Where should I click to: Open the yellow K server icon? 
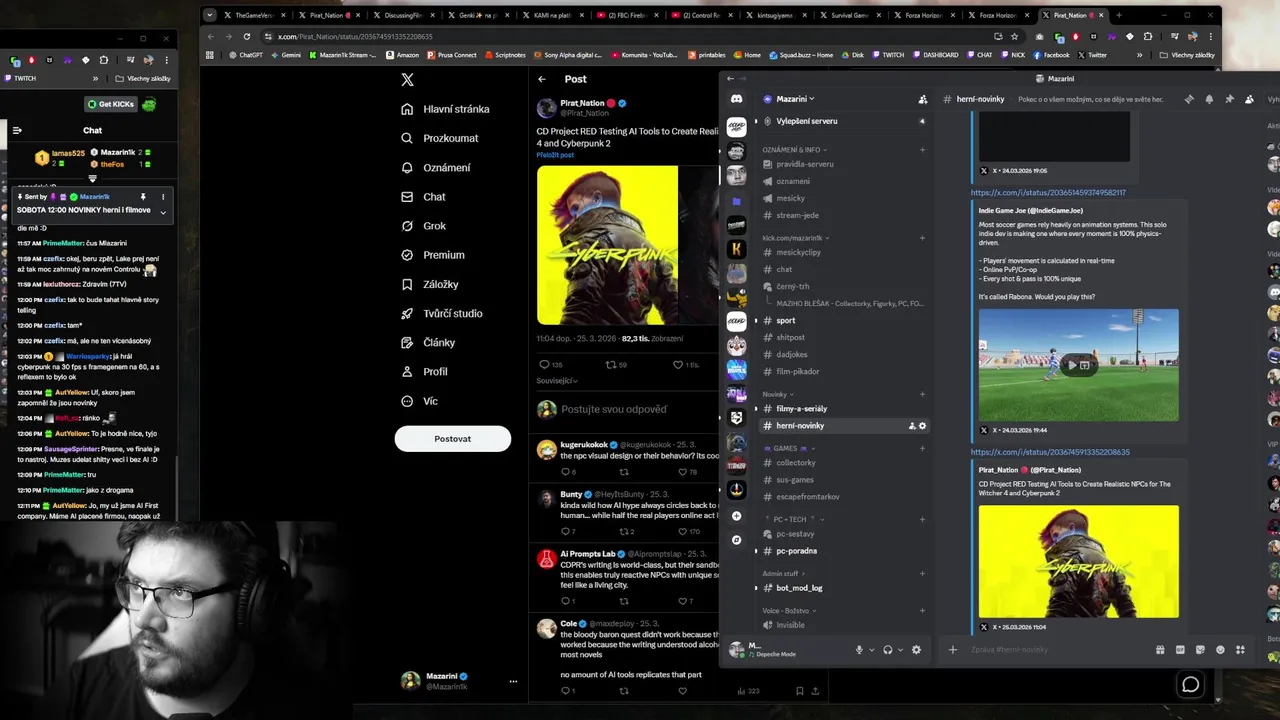pyautogui.click(x=736, y=249)
